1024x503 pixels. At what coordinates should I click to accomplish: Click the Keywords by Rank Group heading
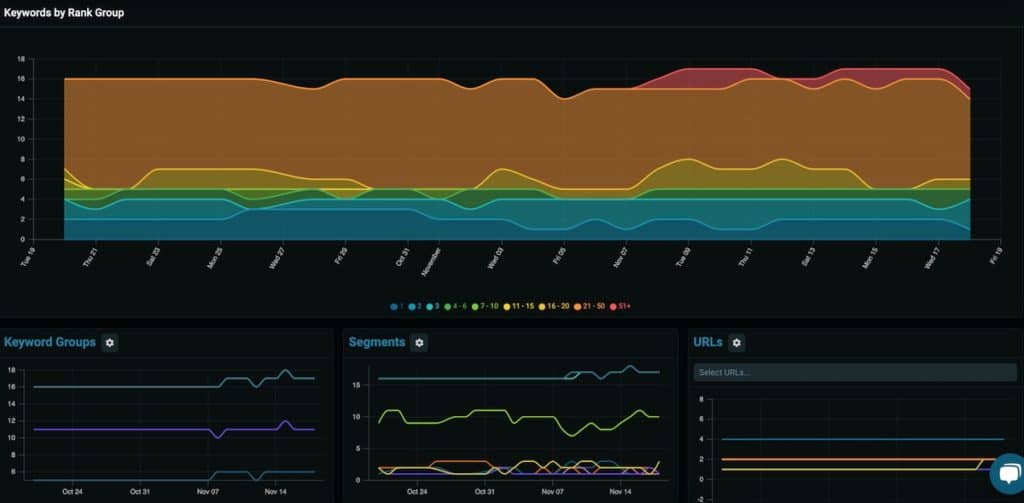point(64,12)
